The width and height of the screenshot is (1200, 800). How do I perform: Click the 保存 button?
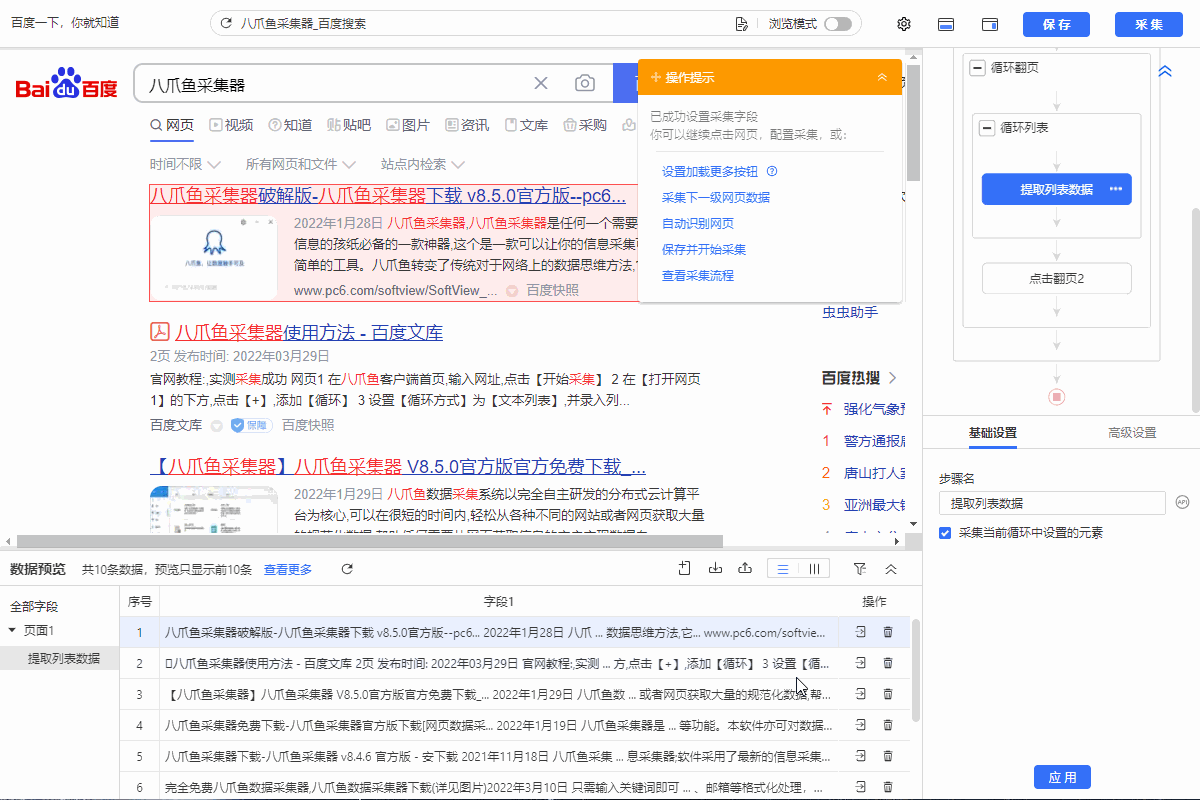tap(1057, 24)
